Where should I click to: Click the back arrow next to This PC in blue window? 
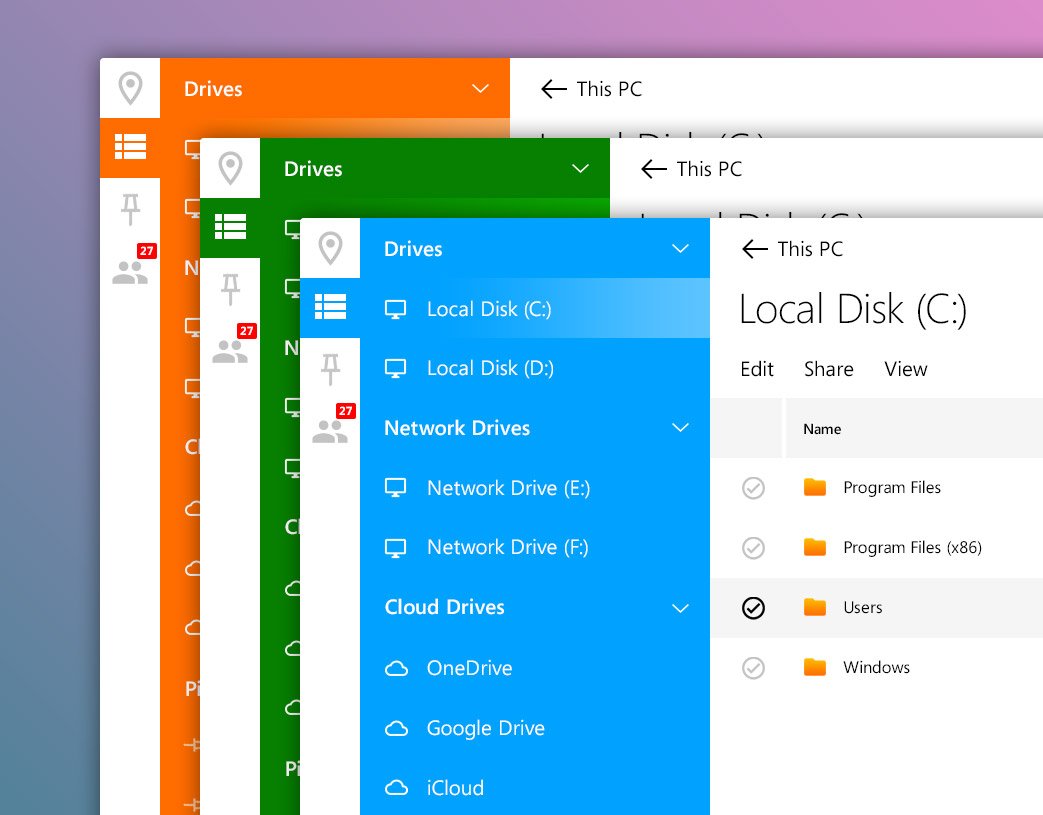click(x=754, y=249)
